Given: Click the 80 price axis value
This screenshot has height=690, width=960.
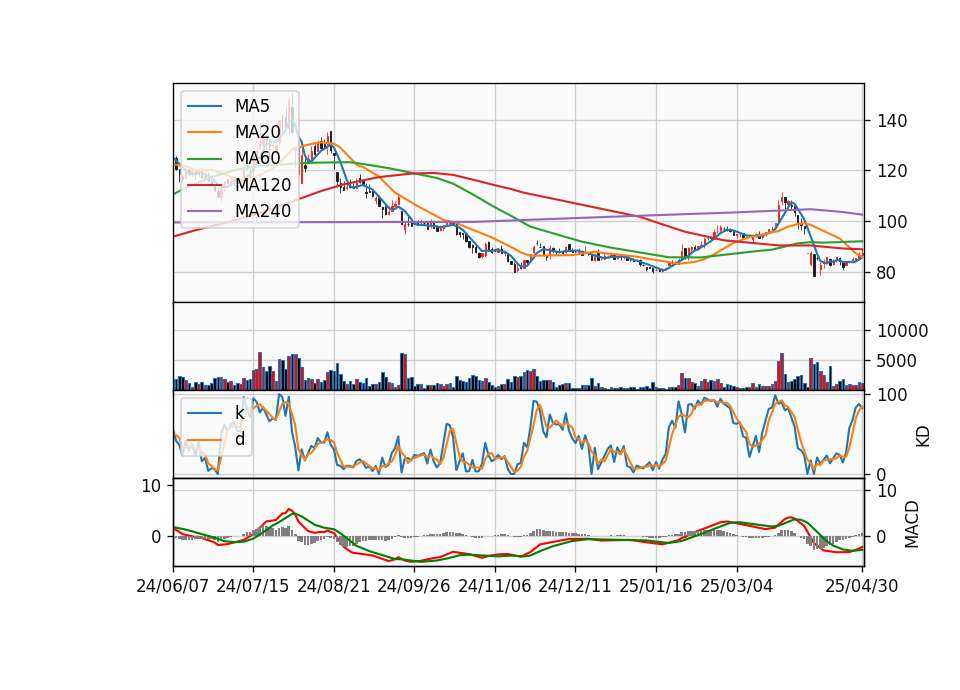Looking at the screenshot, I should pos(887,273).
